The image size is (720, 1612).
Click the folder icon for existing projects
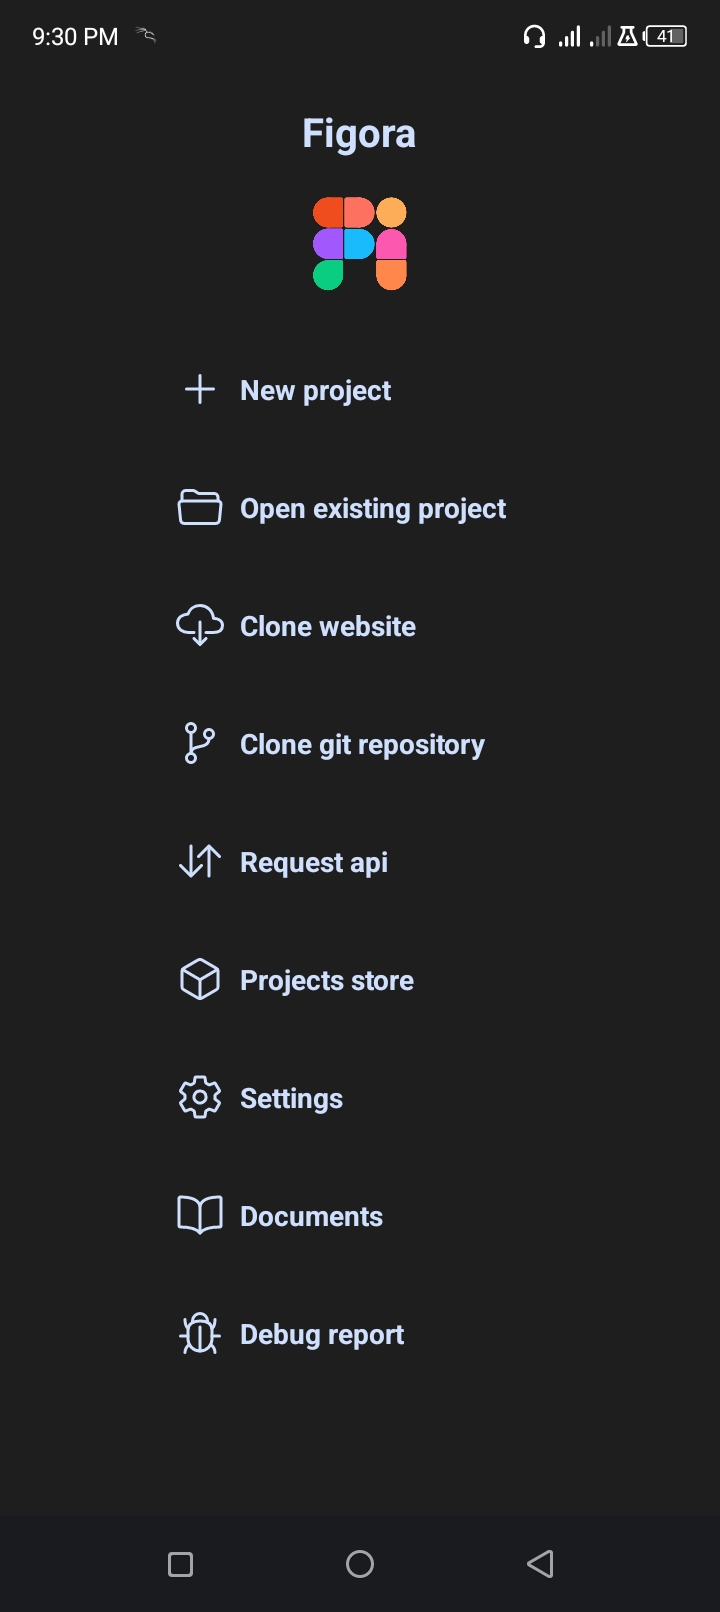click(x=199, y=508)
